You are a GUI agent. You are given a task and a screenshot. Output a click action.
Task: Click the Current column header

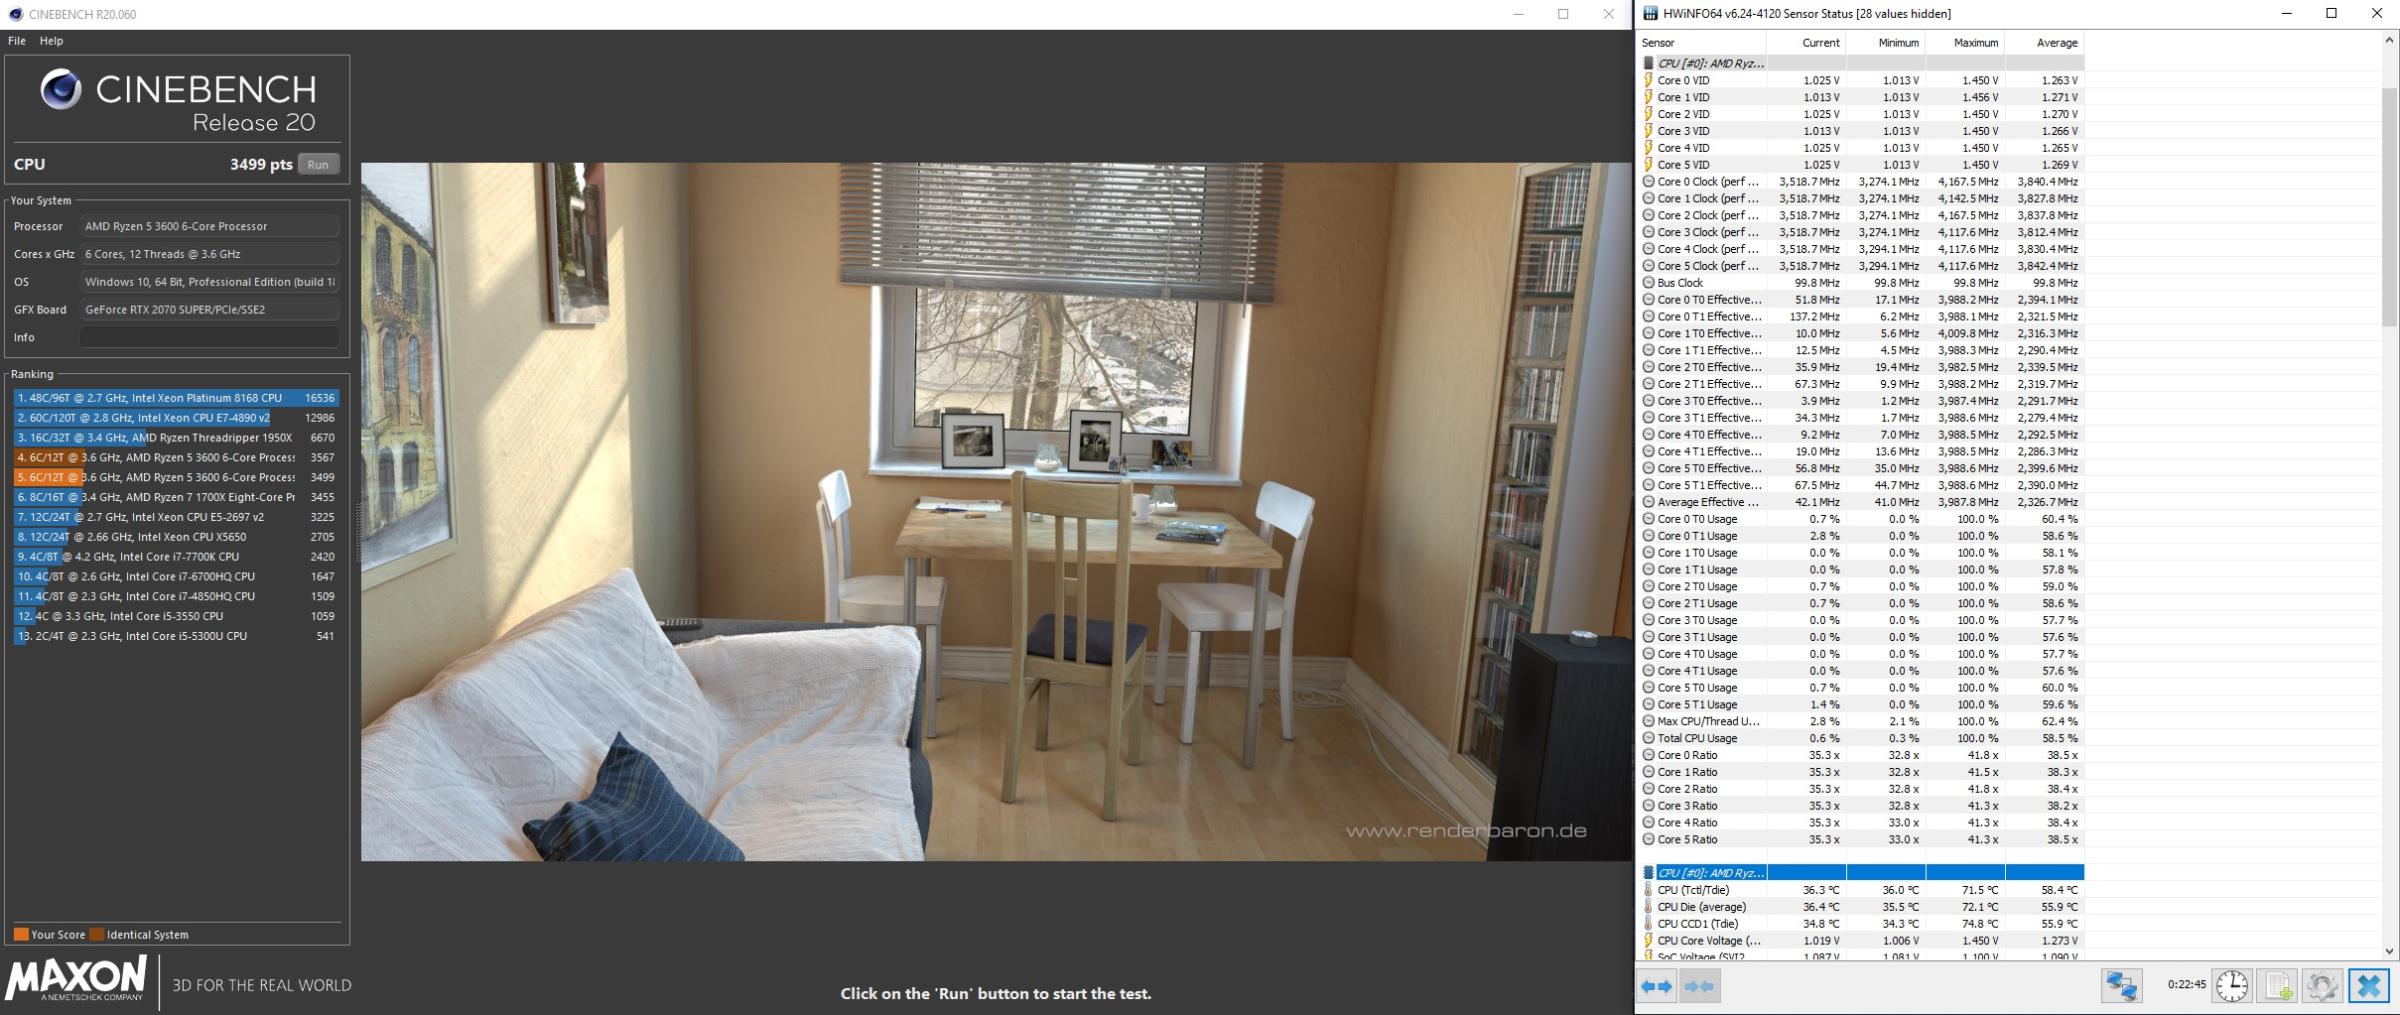(1806, 43)
